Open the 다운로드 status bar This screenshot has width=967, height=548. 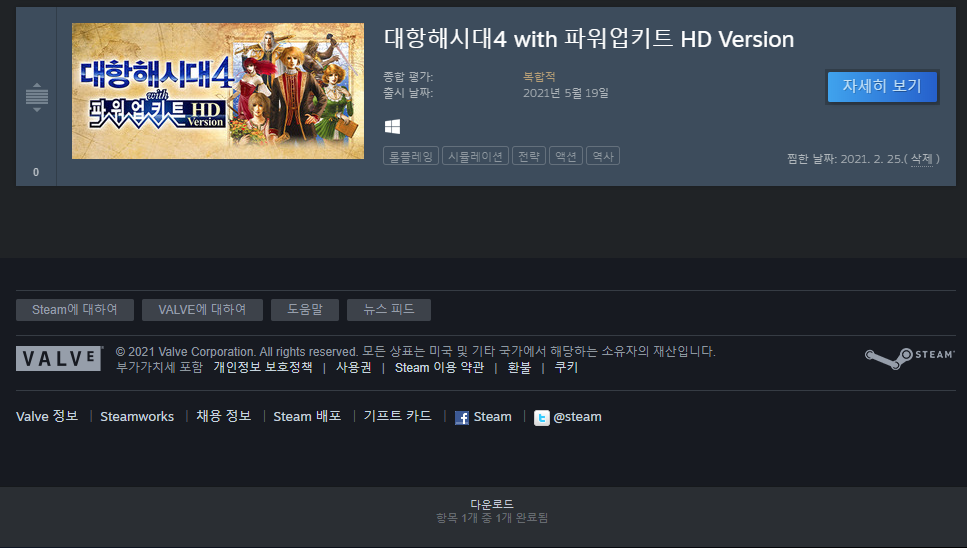[492, 510]
